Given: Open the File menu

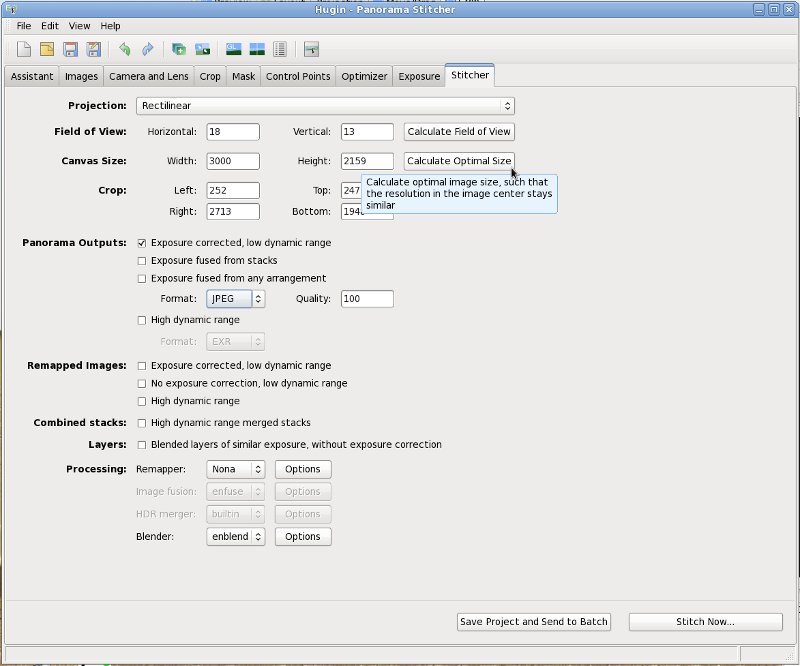Looking at the screenshot, I should coord(23,26).
